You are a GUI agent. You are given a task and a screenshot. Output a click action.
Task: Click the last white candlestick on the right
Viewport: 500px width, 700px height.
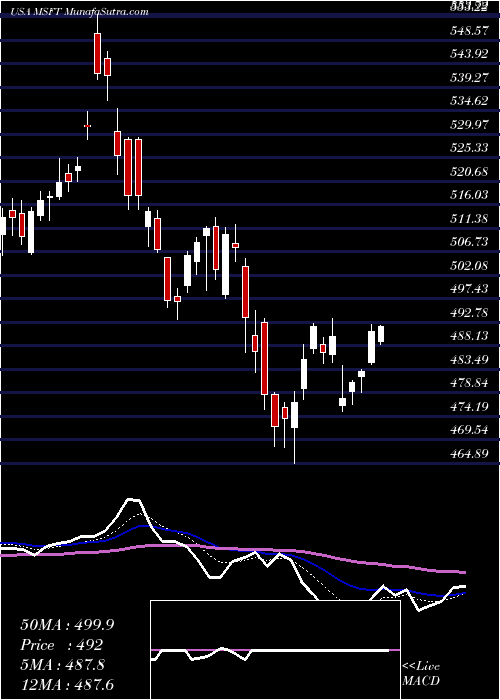(x=381, y=334)
